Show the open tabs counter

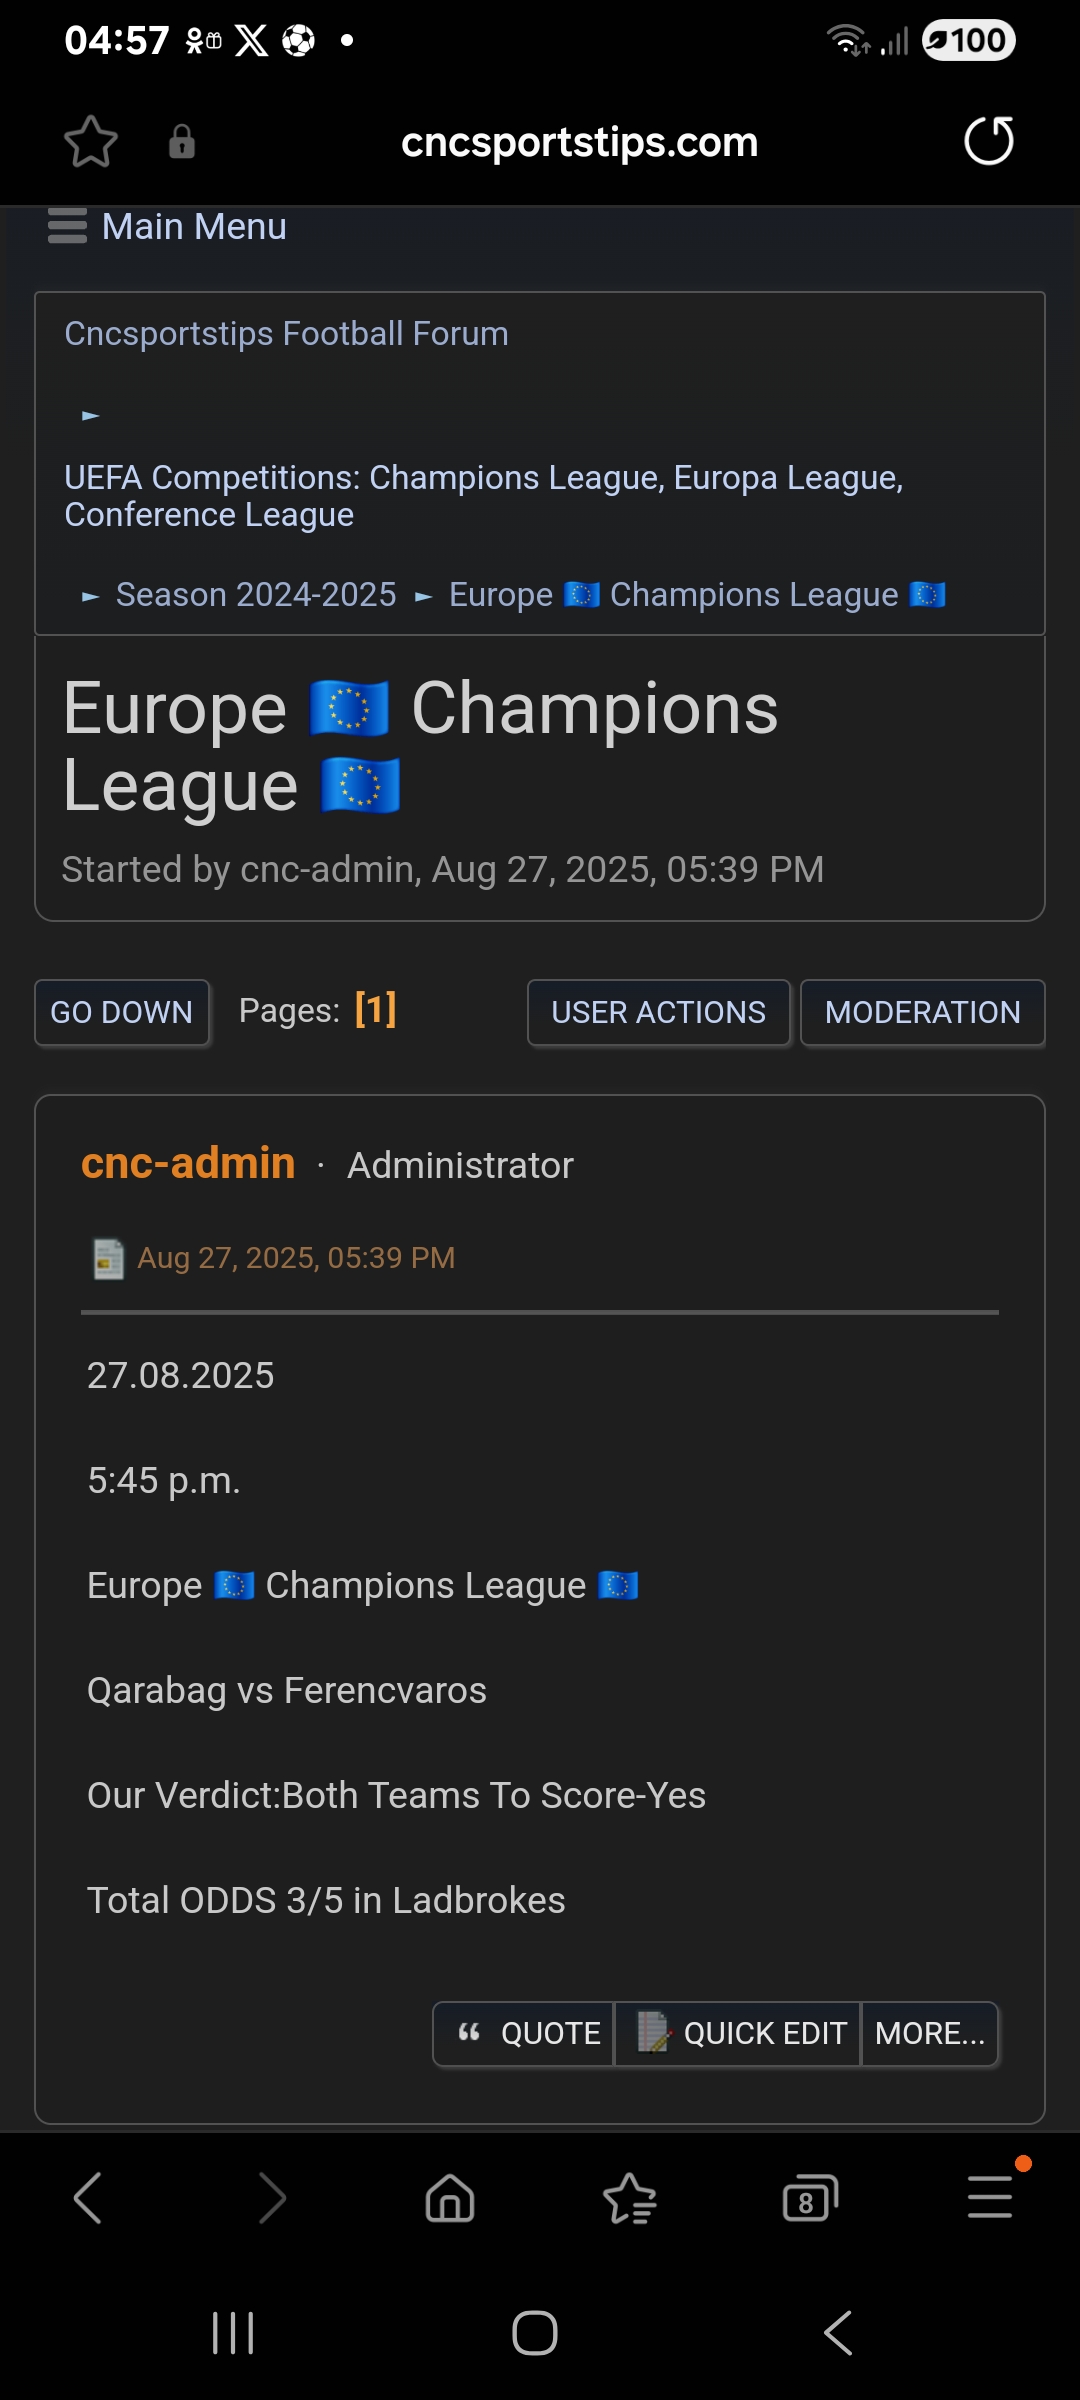pos(810,2198)
